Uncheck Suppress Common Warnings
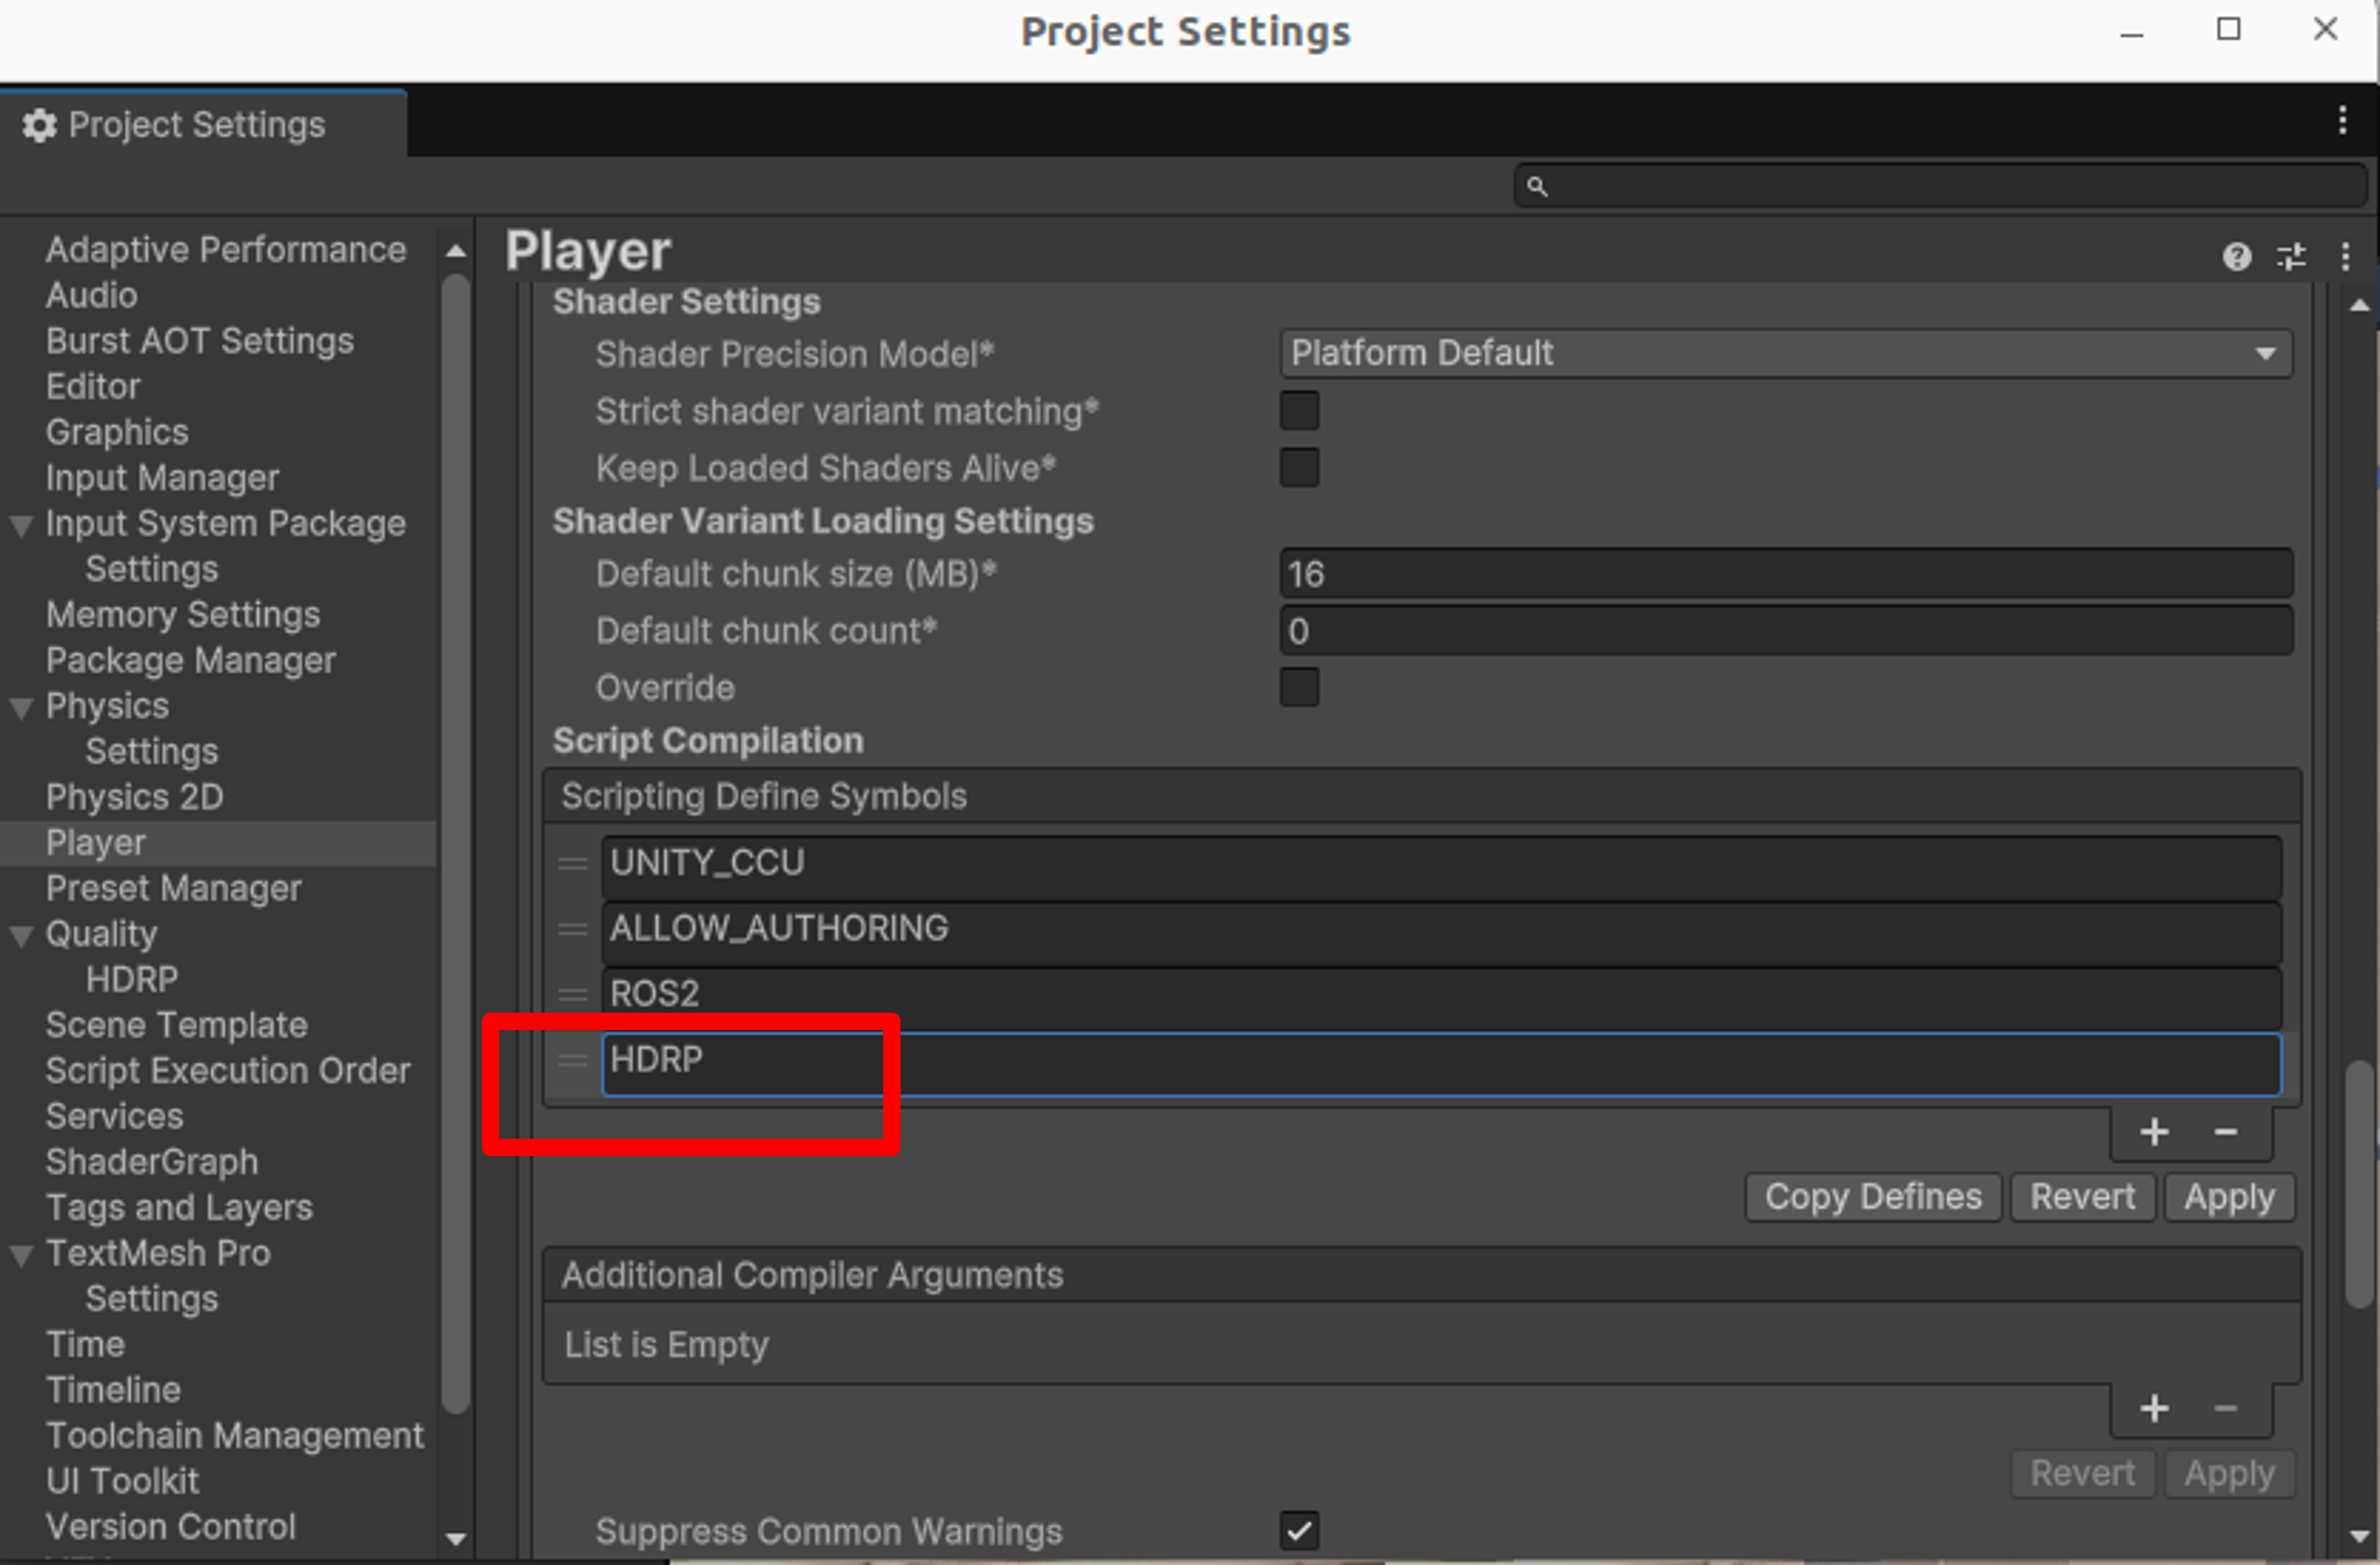The image size is (2380, 1565). (1299, 1530)
